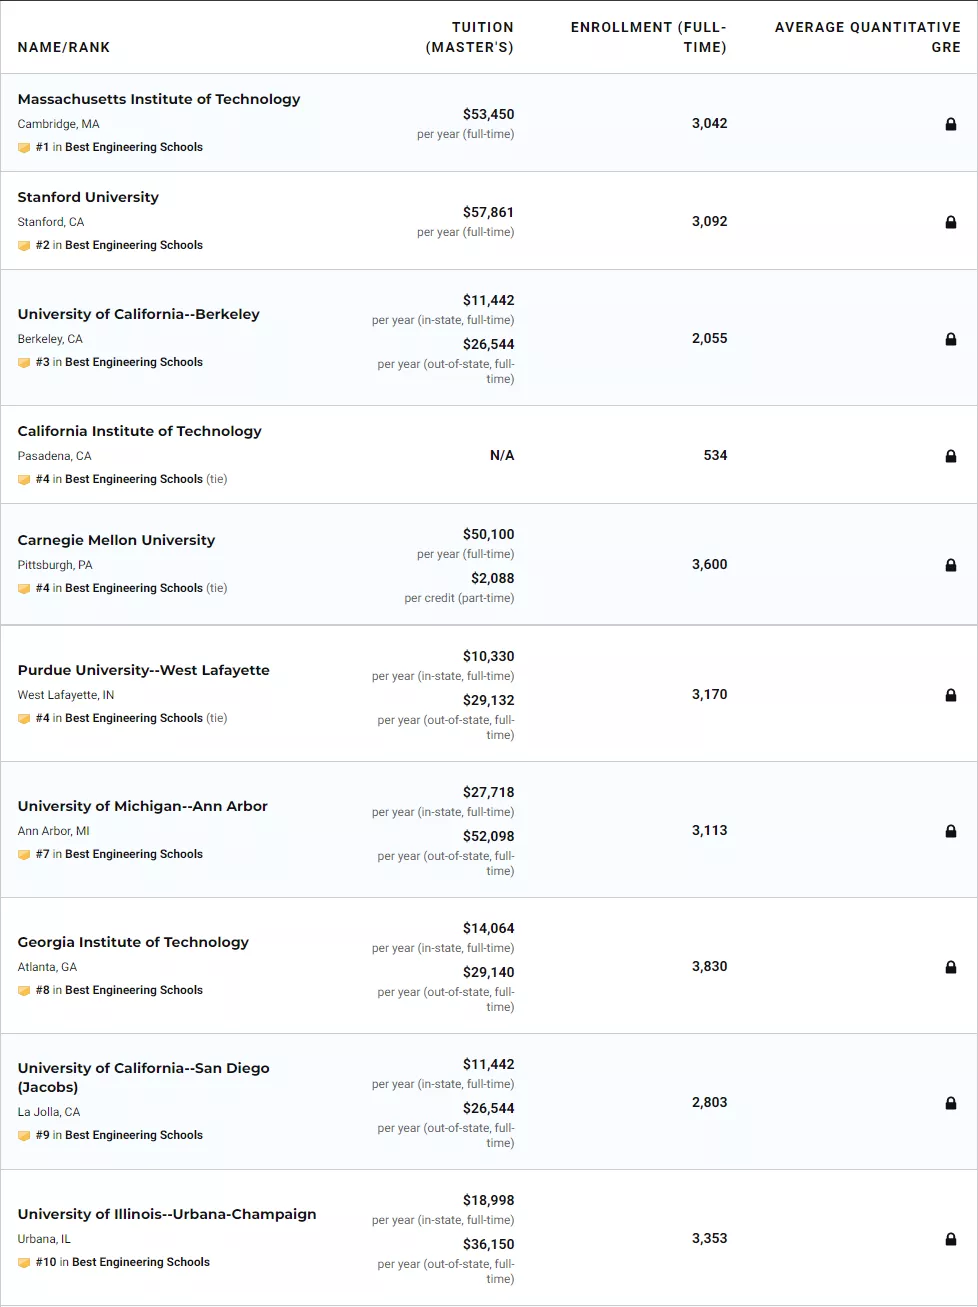The width and height of the screenshot is (978, 1307).
Task: Click the lock icon in Stanford University's row
Action: (x=951, y=222)
